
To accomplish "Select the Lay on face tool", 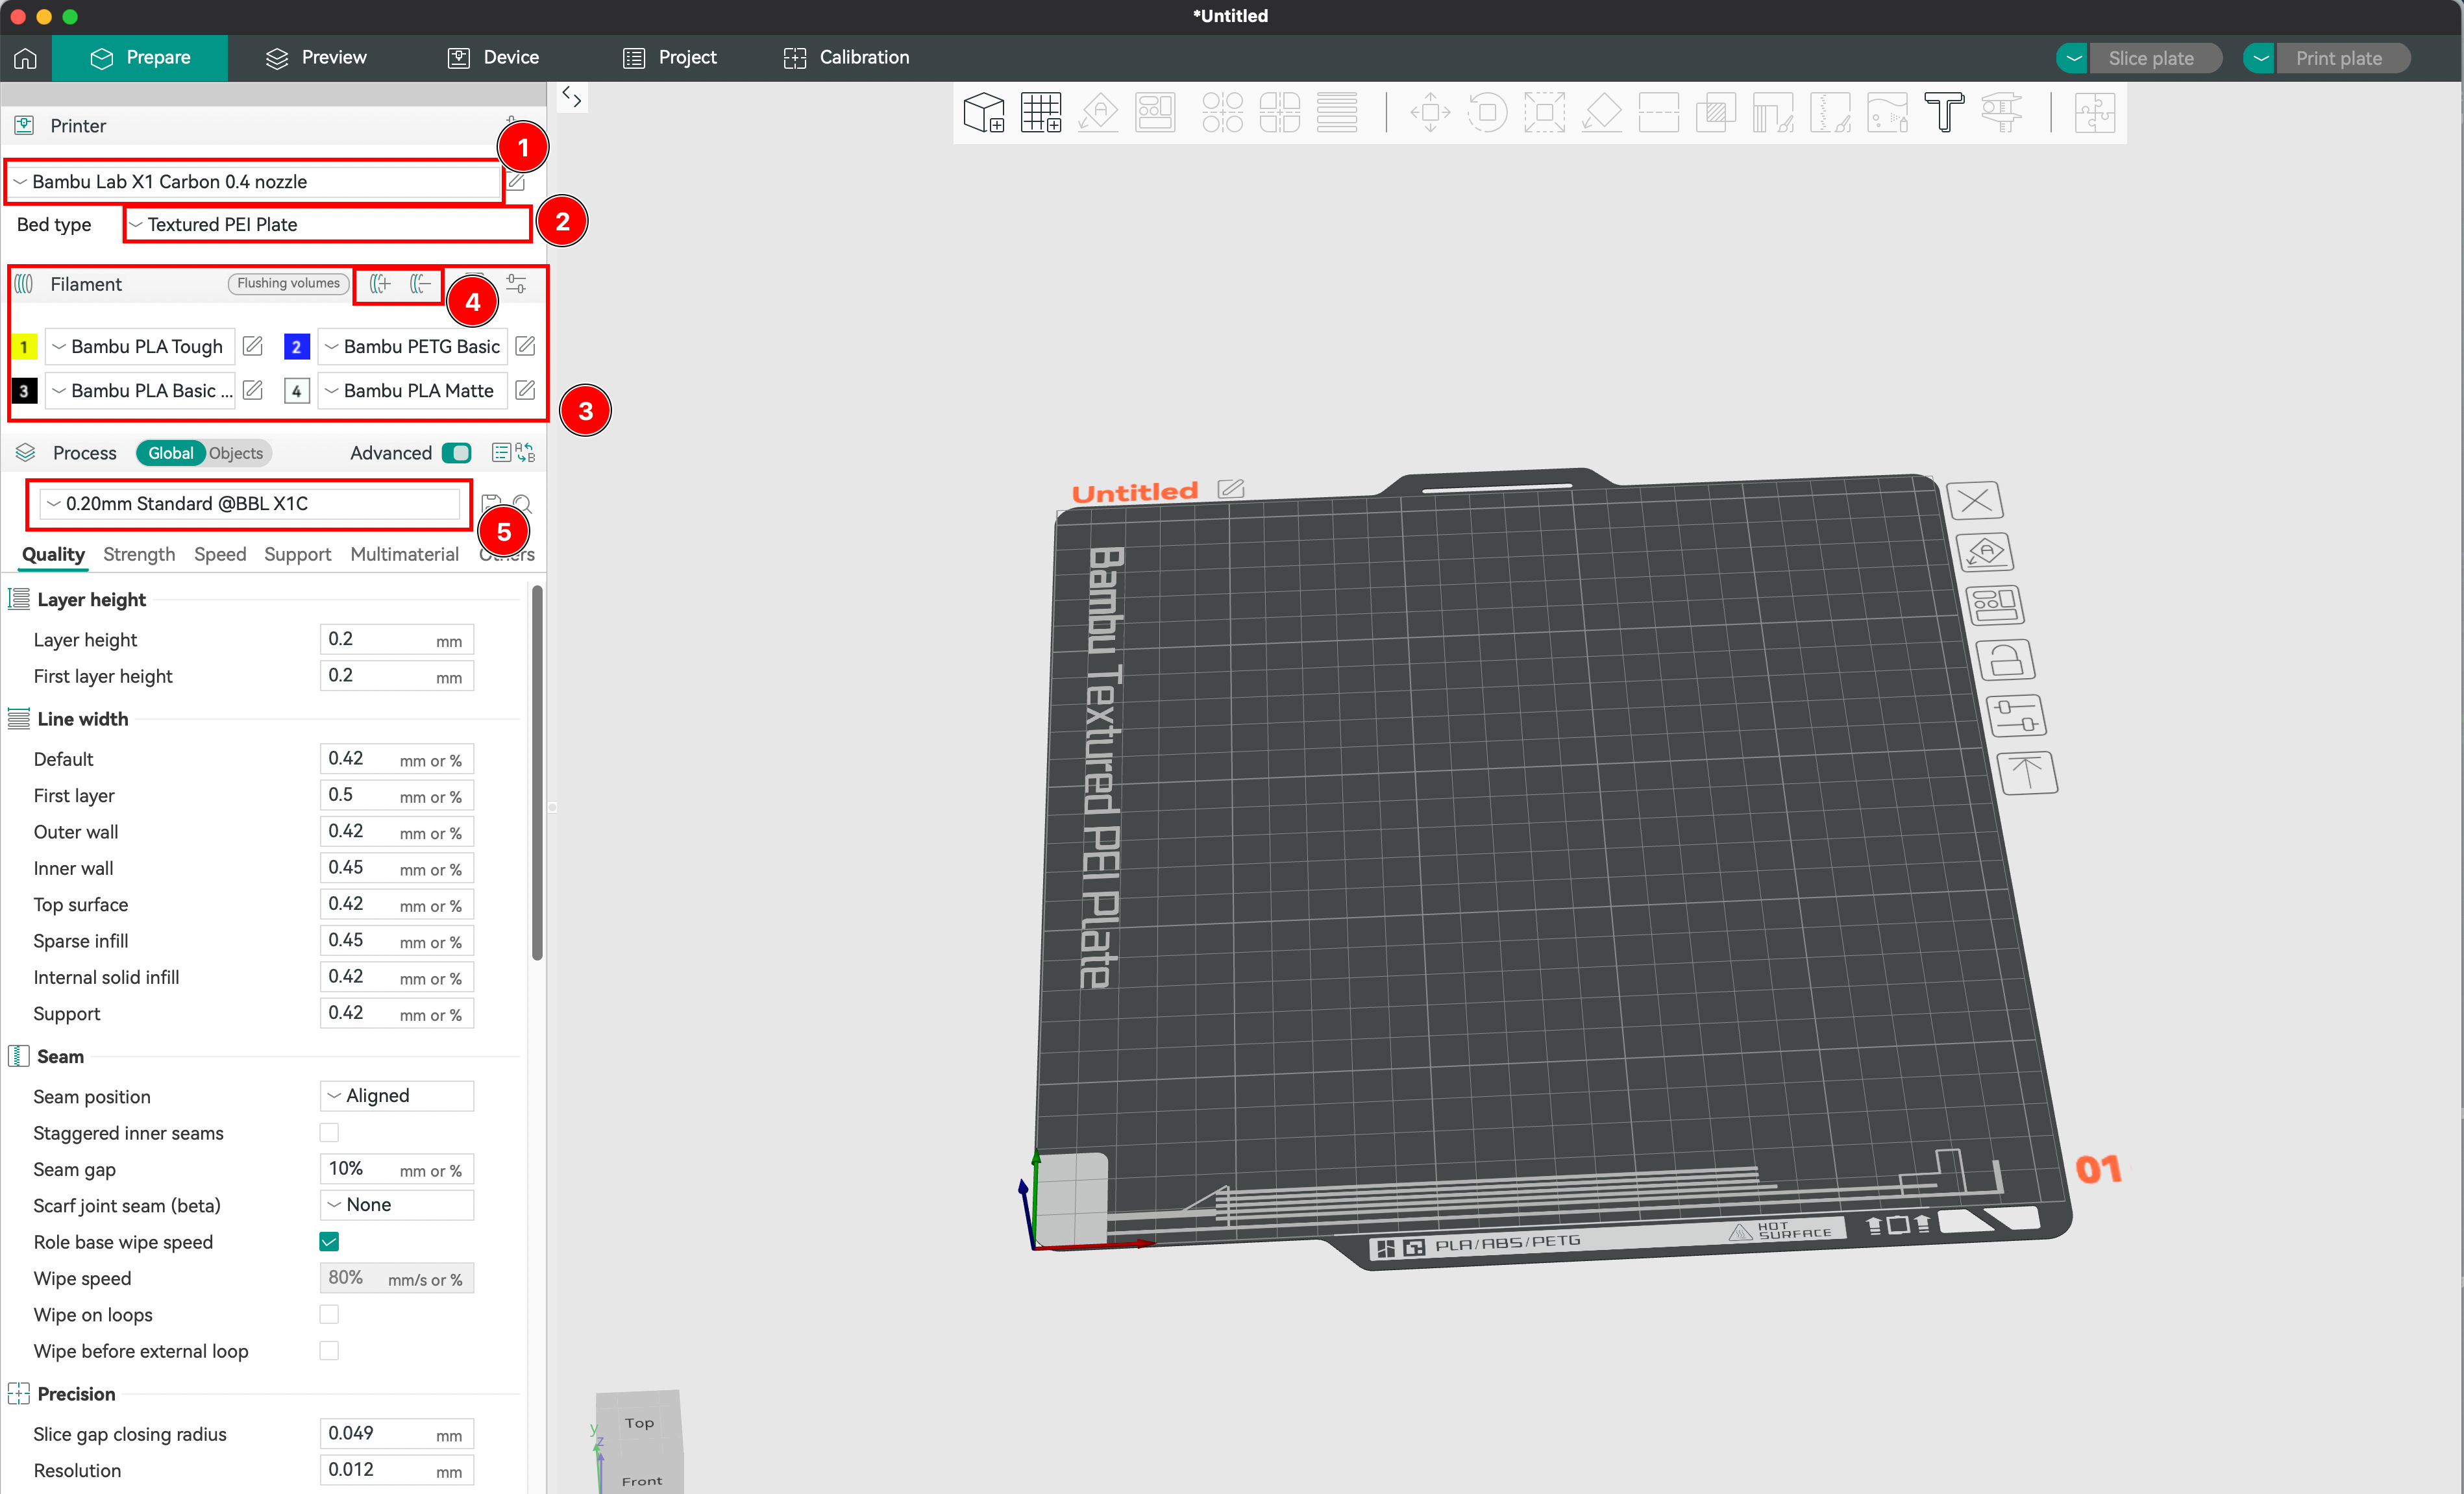I will pyautogui.click(x=1601, y=113).
